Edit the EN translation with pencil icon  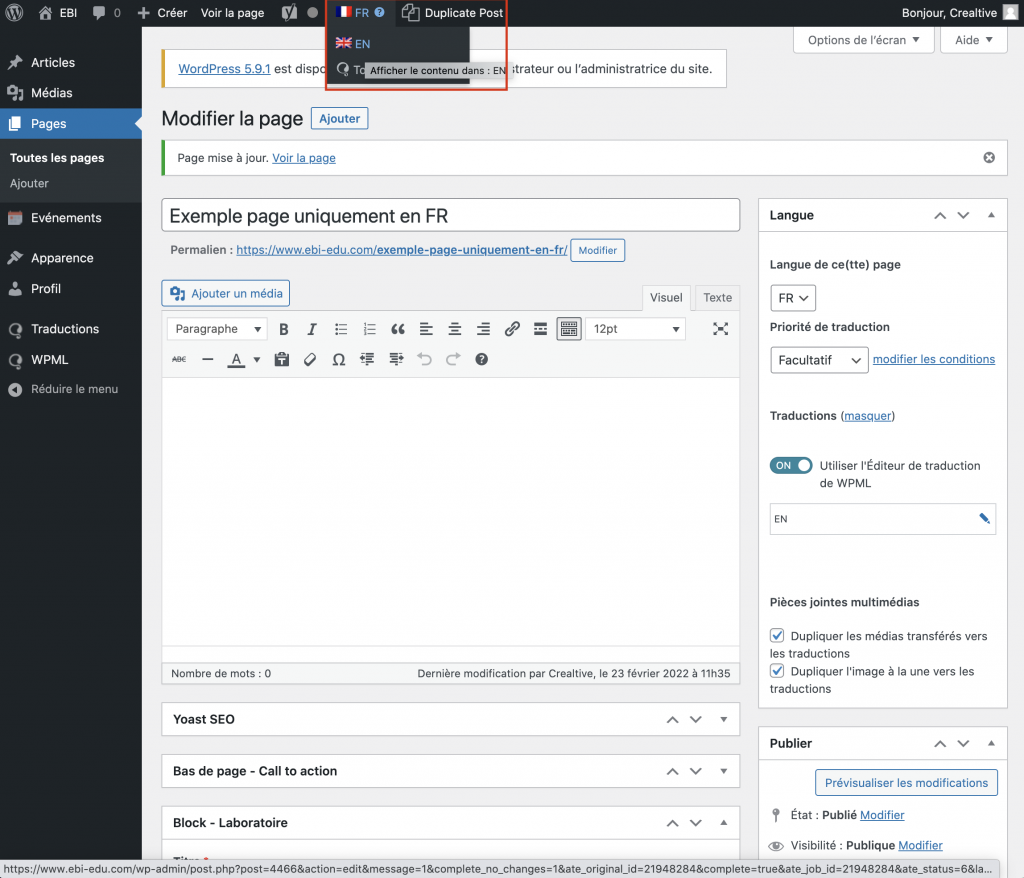(x=984, y=519)
